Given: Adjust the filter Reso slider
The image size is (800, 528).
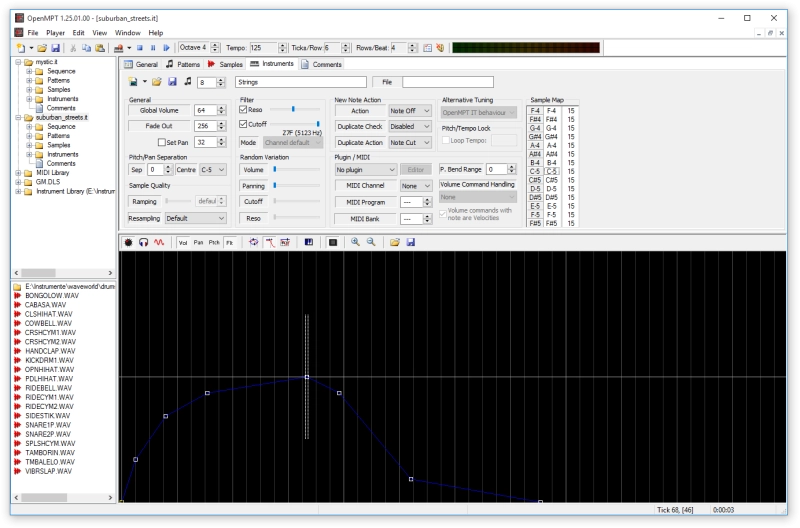Looking at the screenshot, I should [x=295, y=109].
